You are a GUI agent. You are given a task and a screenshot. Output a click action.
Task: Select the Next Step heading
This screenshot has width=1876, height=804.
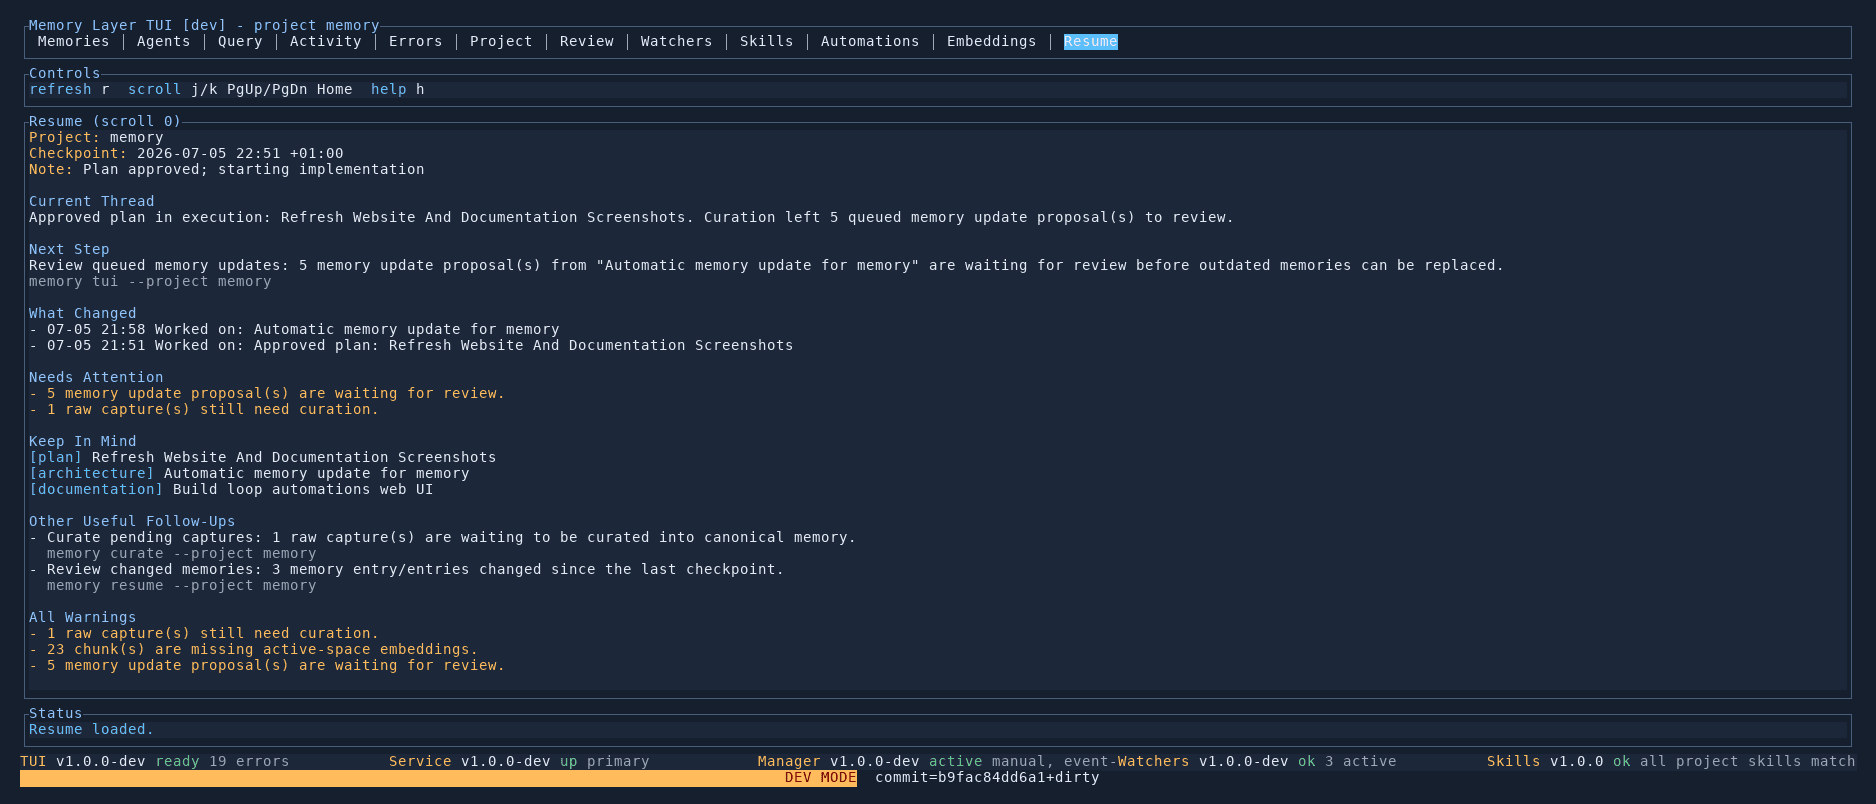(69, 249)
